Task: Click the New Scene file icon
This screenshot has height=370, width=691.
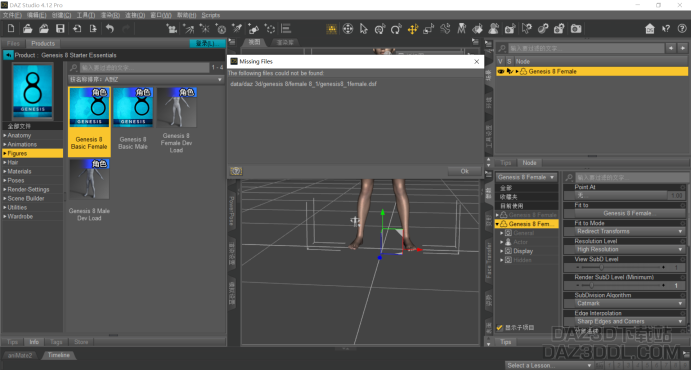Action: (x=11, y=29)
